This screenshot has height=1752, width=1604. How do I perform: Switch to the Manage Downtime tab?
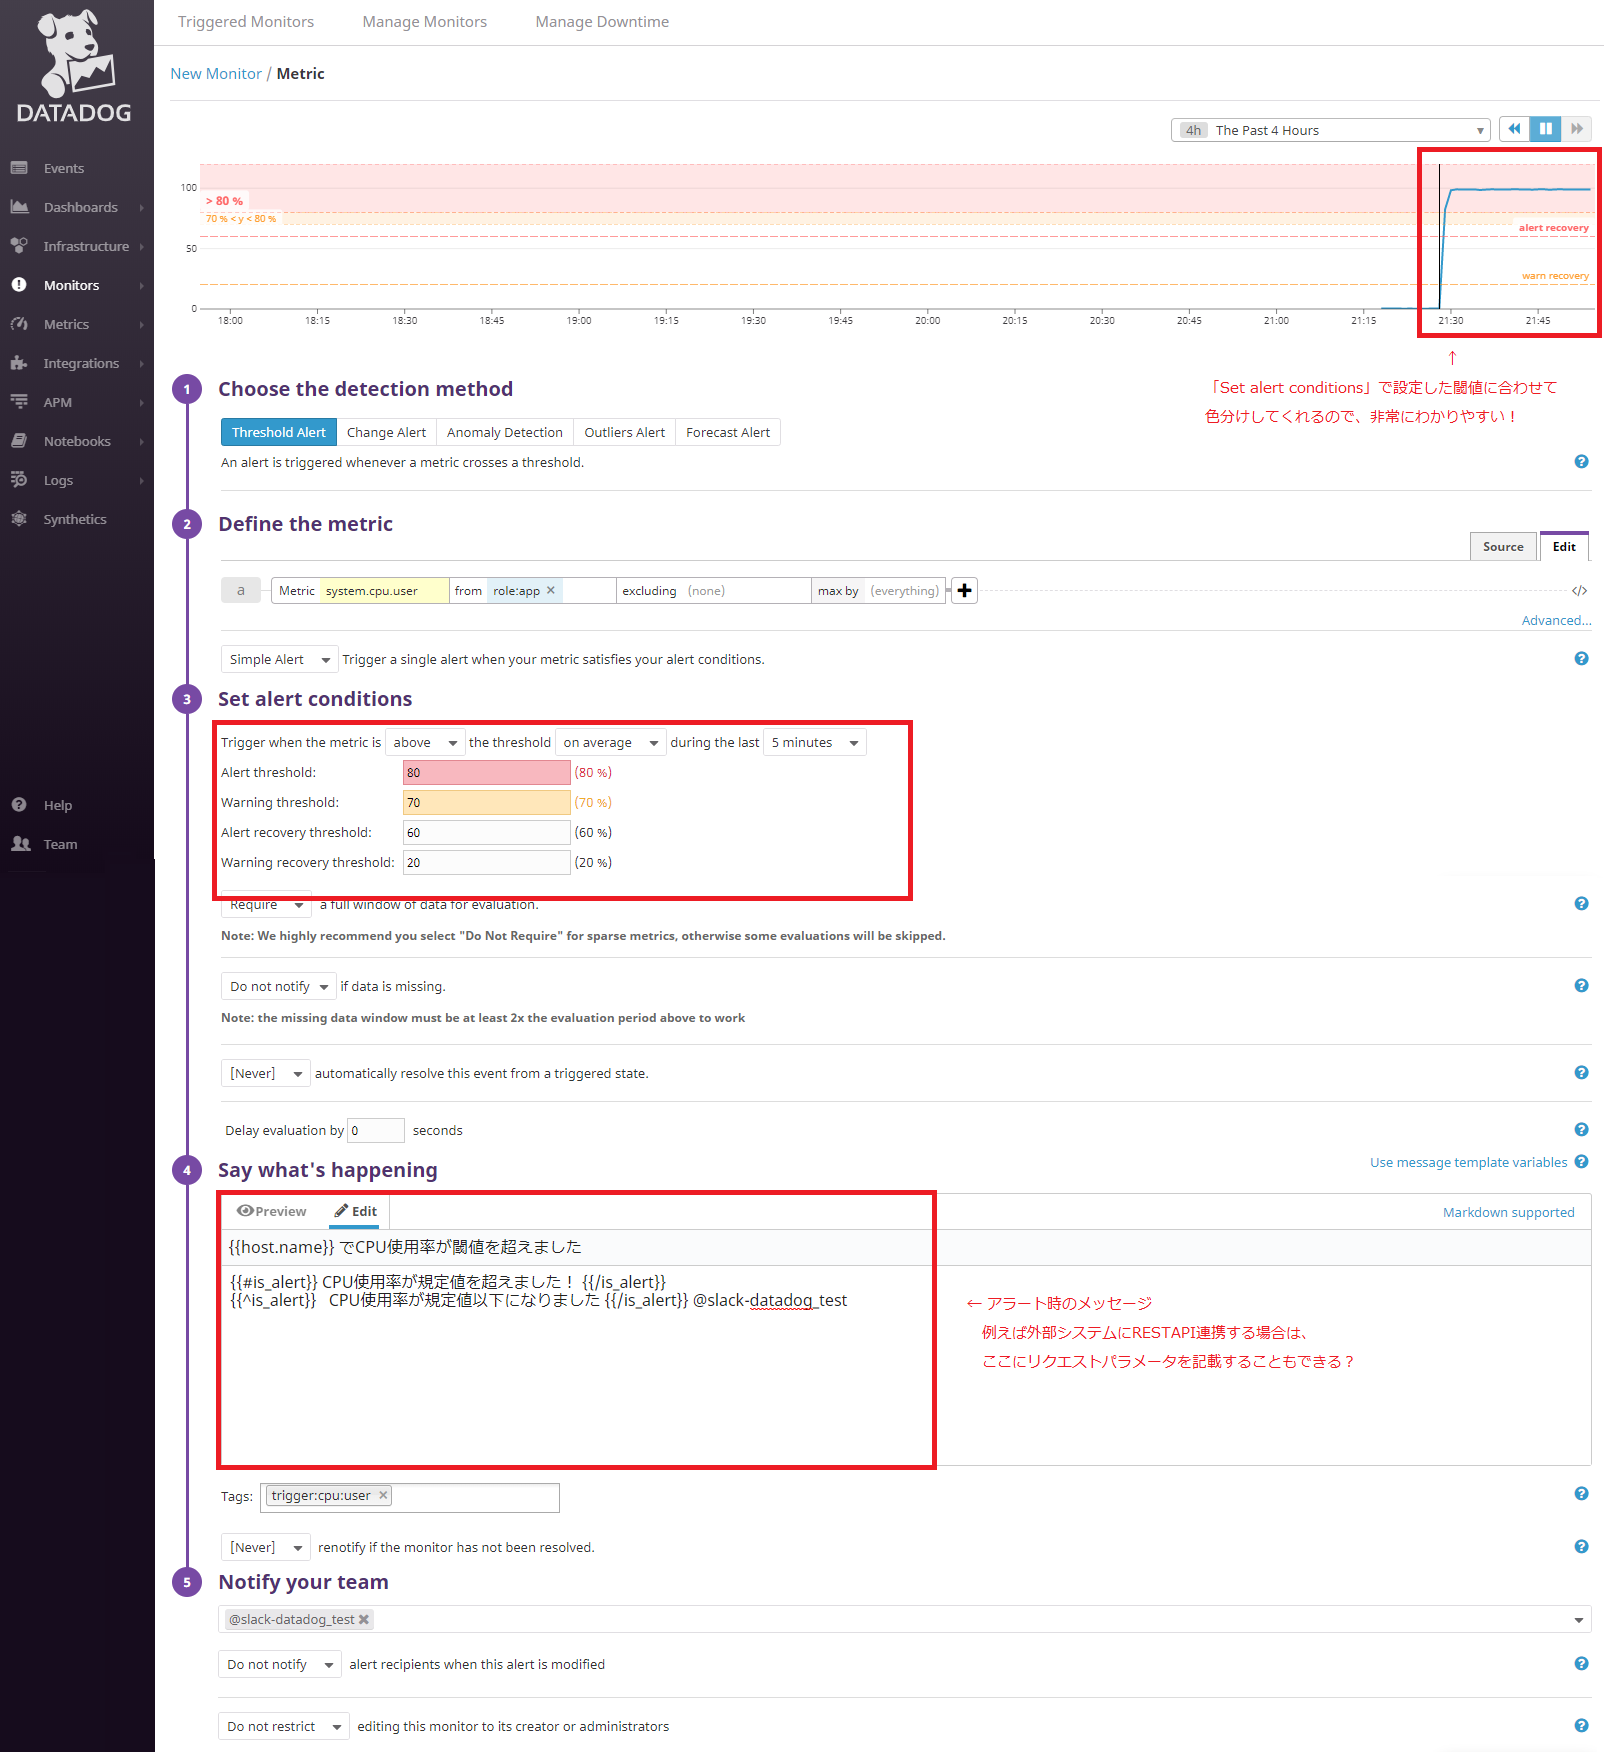pyautogui.click(x=601, y=21)
